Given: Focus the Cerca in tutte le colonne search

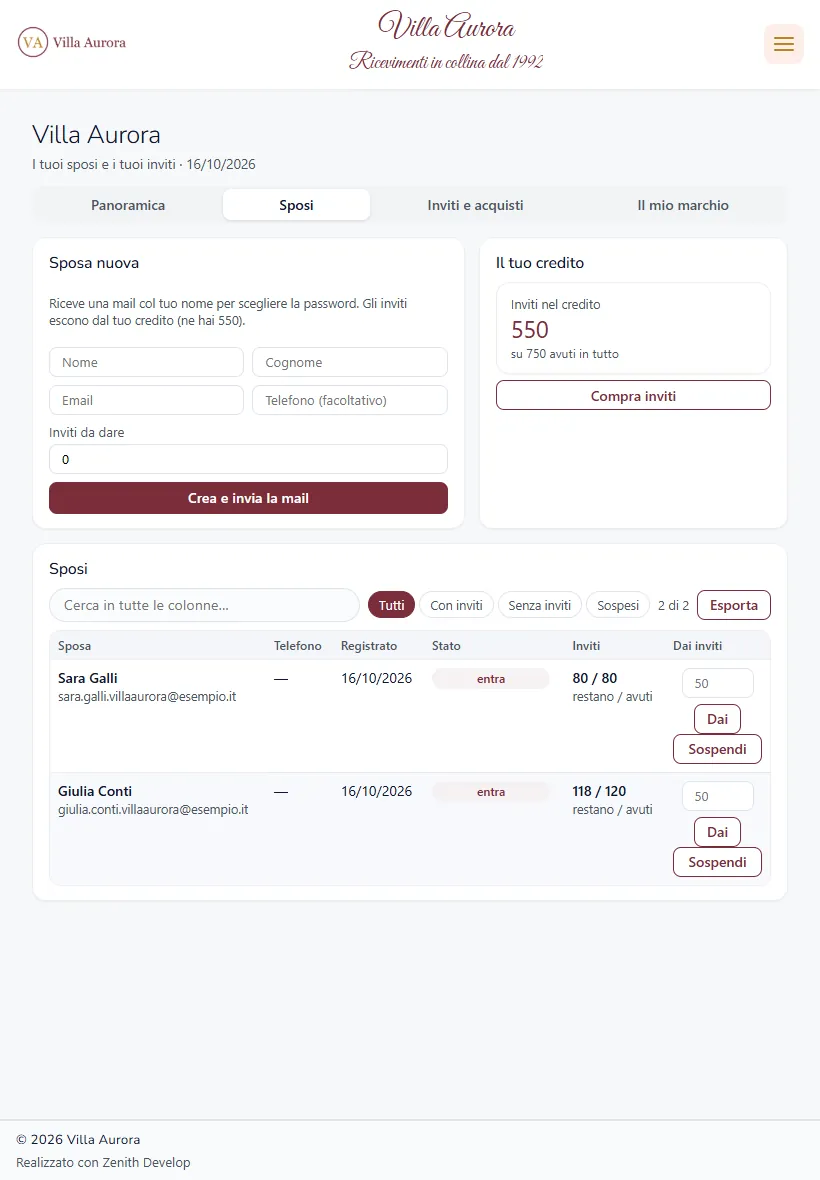Looking at the screenshot, I should pos(204,605).
